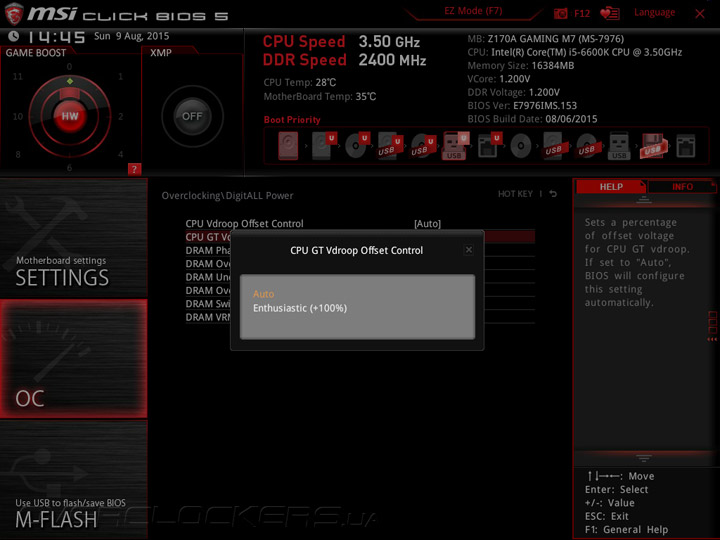Click the CPU Temp 28°C reading

pyautogui.click(x=300, y=83)
